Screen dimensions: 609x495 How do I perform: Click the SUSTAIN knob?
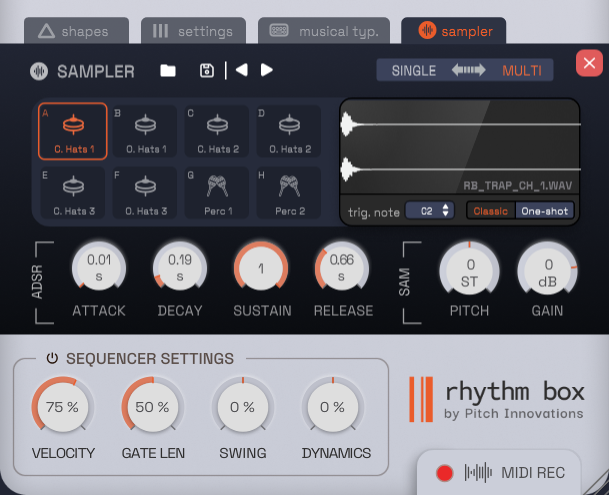click(x=261, y=268)
